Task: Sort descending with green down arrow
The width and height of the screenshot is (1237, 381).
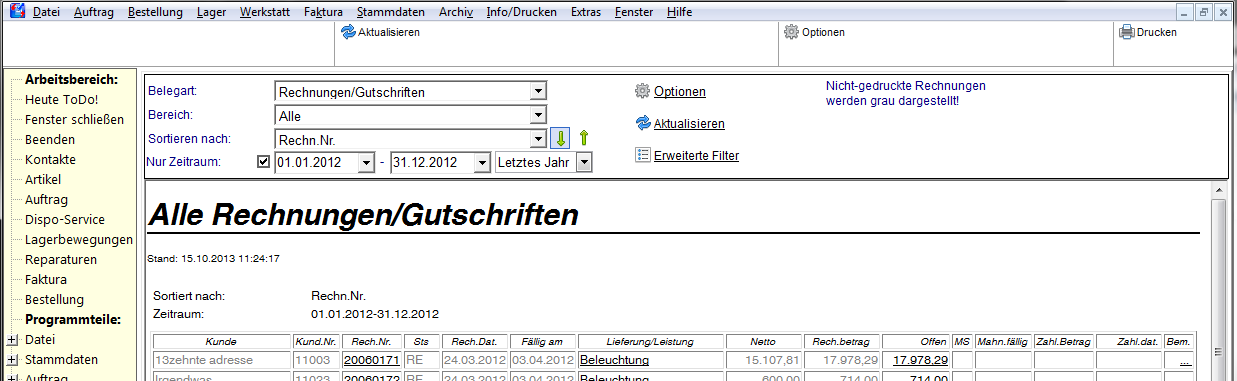Action: tap(561, 138)
